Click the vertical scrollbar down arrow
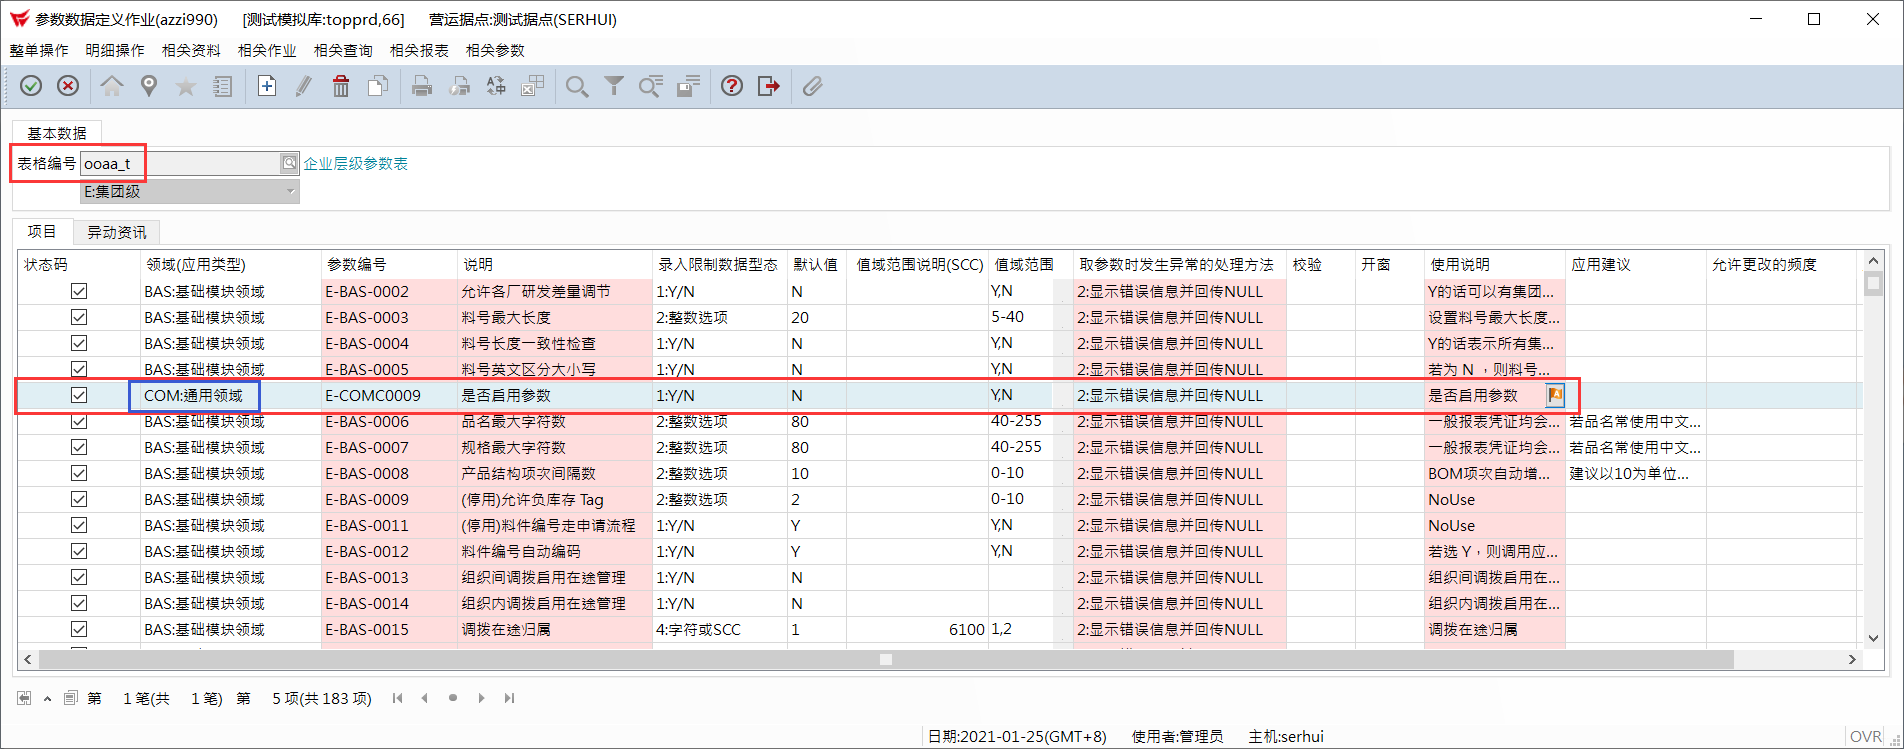The height and width of the screenshot is (749, 1904). (1874, 638)
